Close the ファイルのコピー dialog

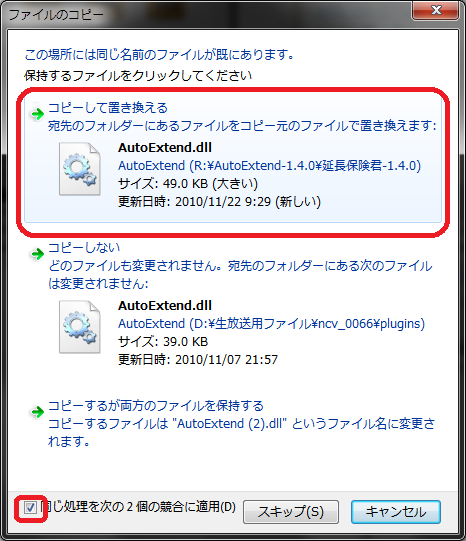[x=436, y=10]
